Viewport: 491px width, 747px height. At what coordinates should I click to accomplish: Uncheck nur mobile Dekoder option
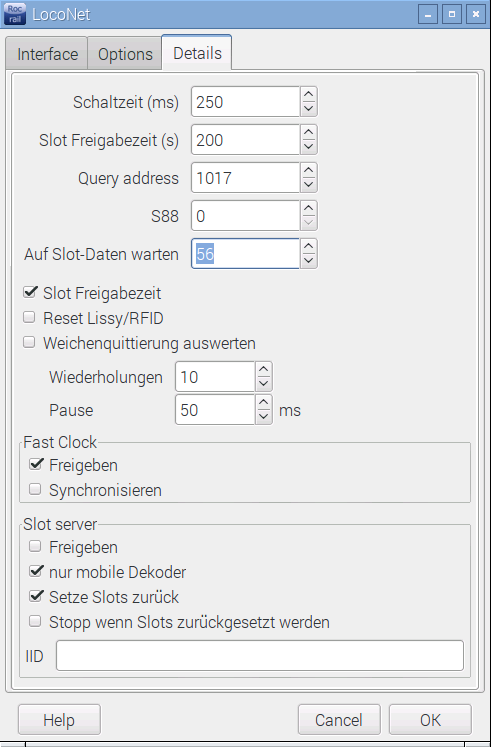coord(36,571)
